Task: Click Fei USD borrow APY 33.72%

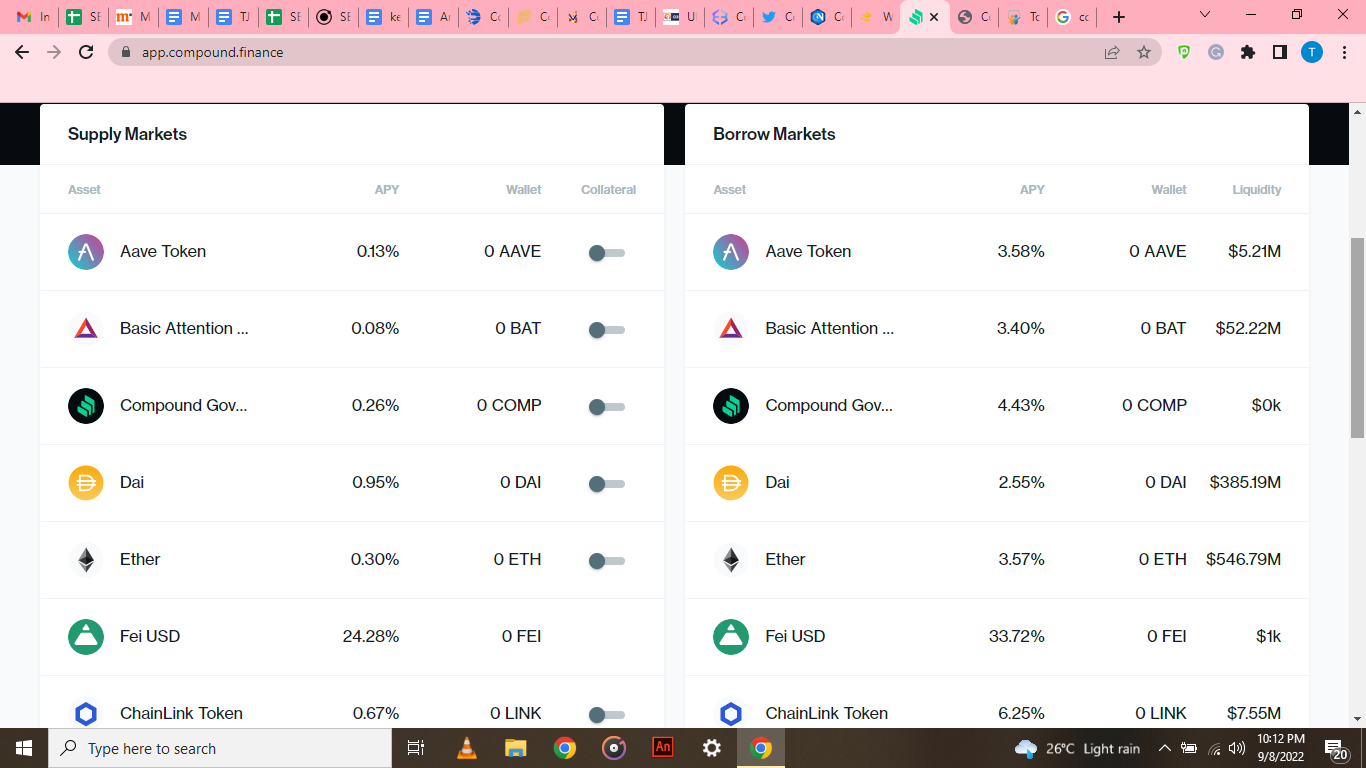Action: 1017,637
